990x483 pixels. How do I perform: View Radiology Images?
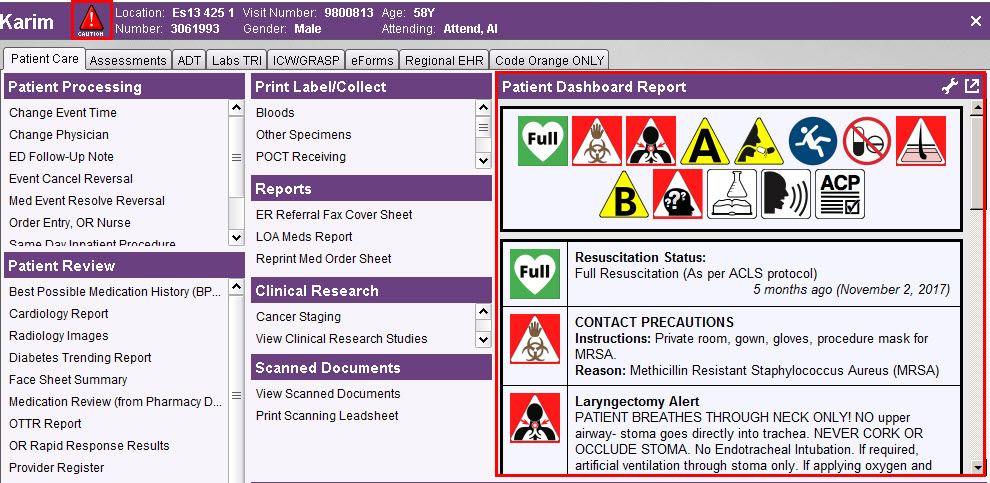59,336
